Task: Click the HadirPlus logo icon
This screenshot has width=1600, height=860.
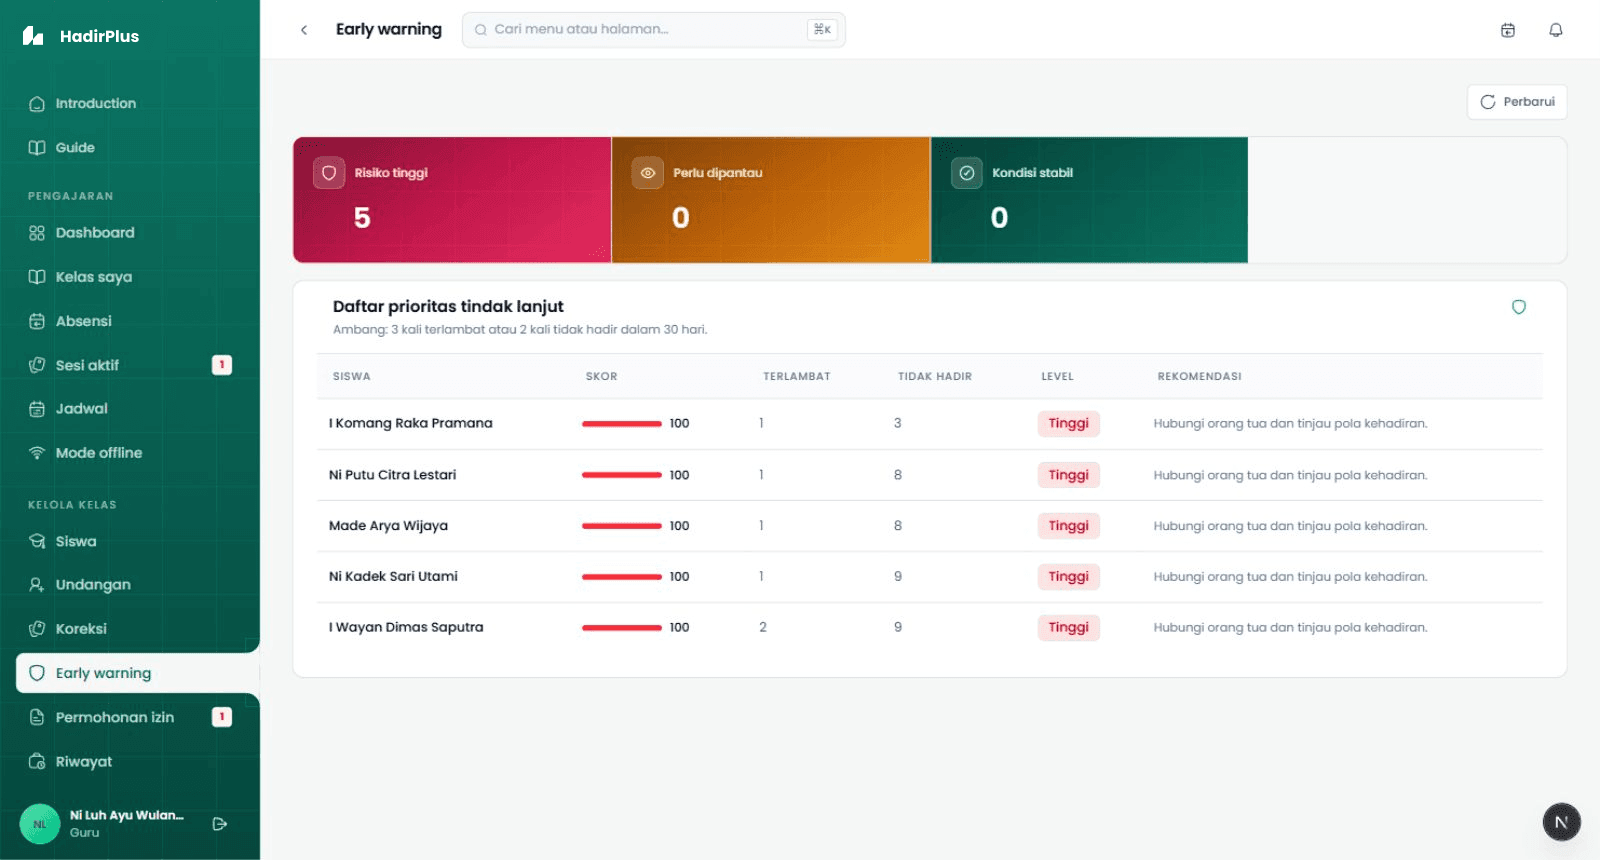Action: (33, 36)
